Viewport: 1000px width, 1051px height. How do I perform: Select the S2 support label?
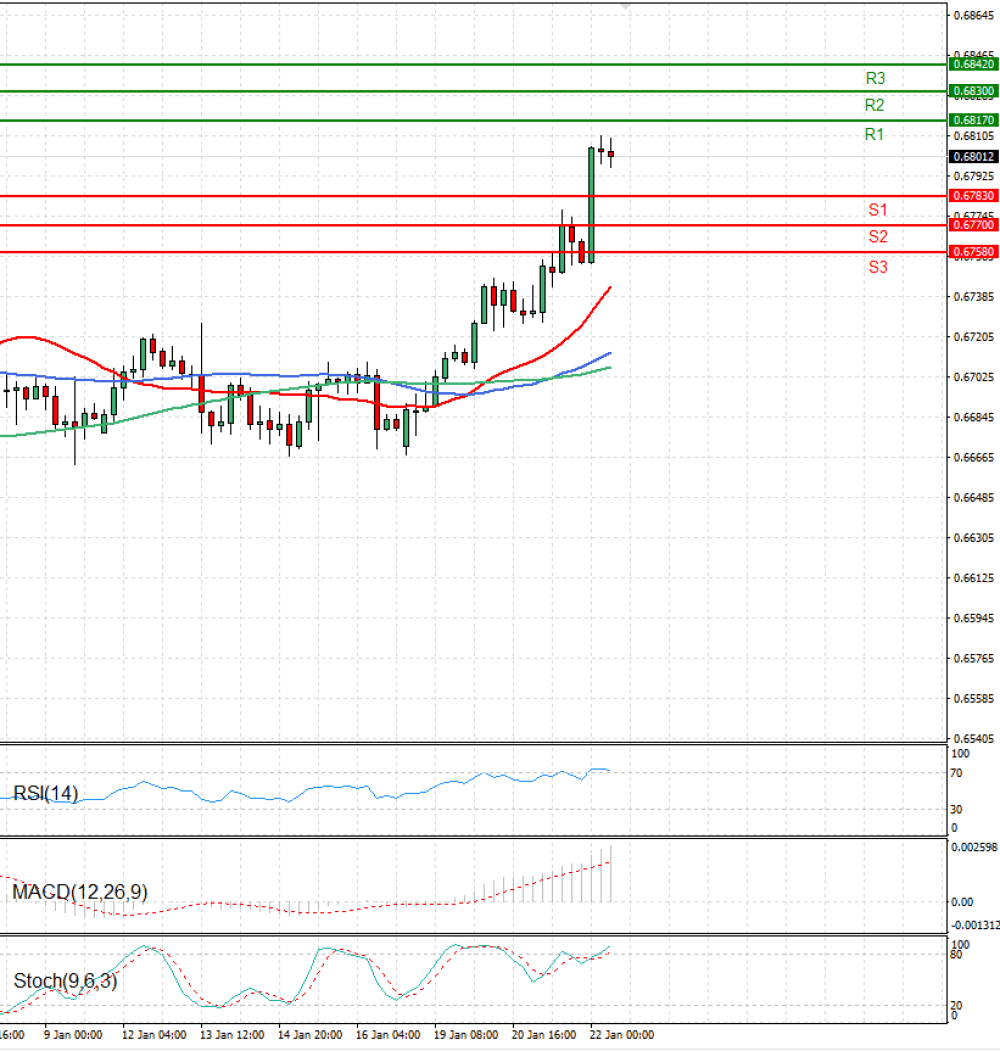[x=878, y=238]
